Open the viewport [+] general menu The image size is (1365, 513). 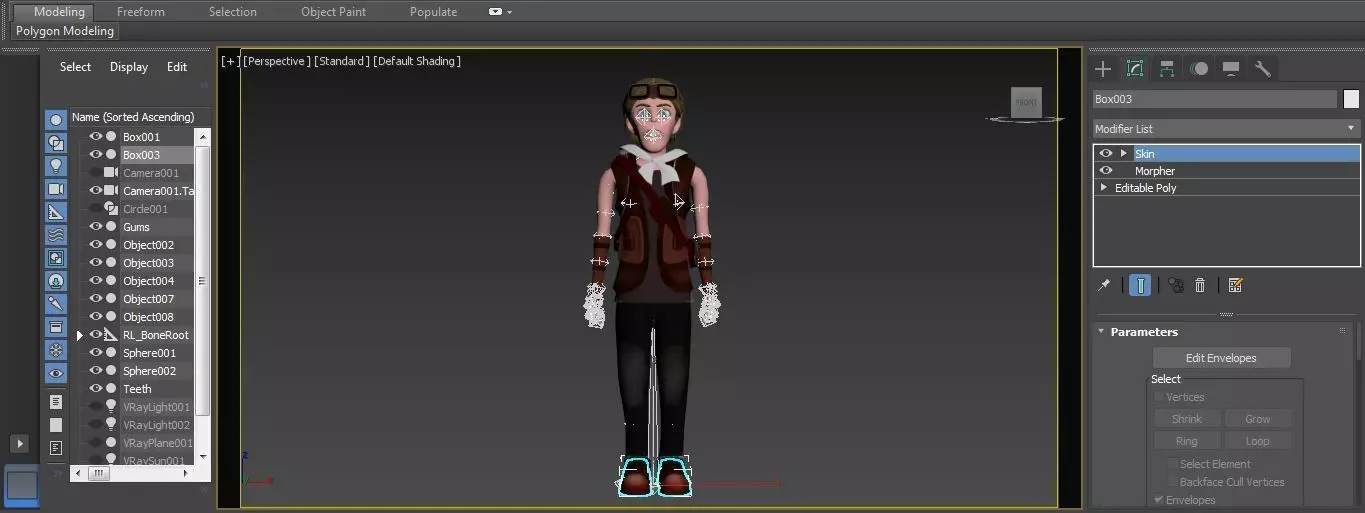coord(231,61)
